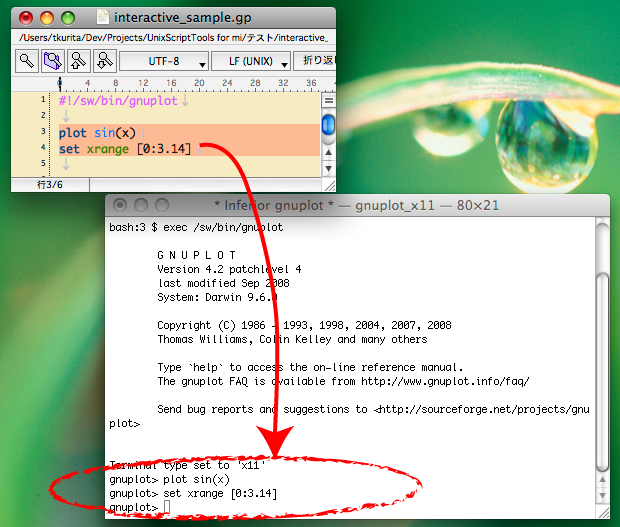620x527 pixels.
Task: Open the UTF-8 encoding dropdown
Action: click(x=163, y=61)
